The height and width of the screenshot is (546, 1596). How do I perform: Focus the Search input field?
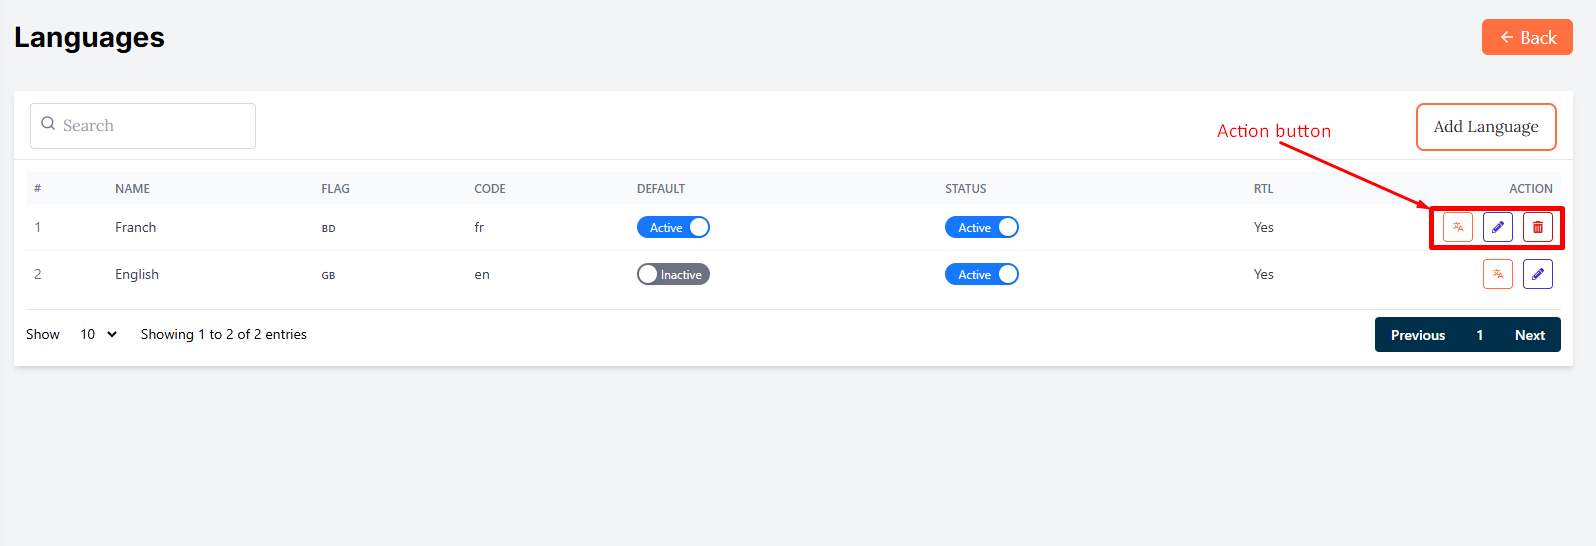tap(155, 126)
